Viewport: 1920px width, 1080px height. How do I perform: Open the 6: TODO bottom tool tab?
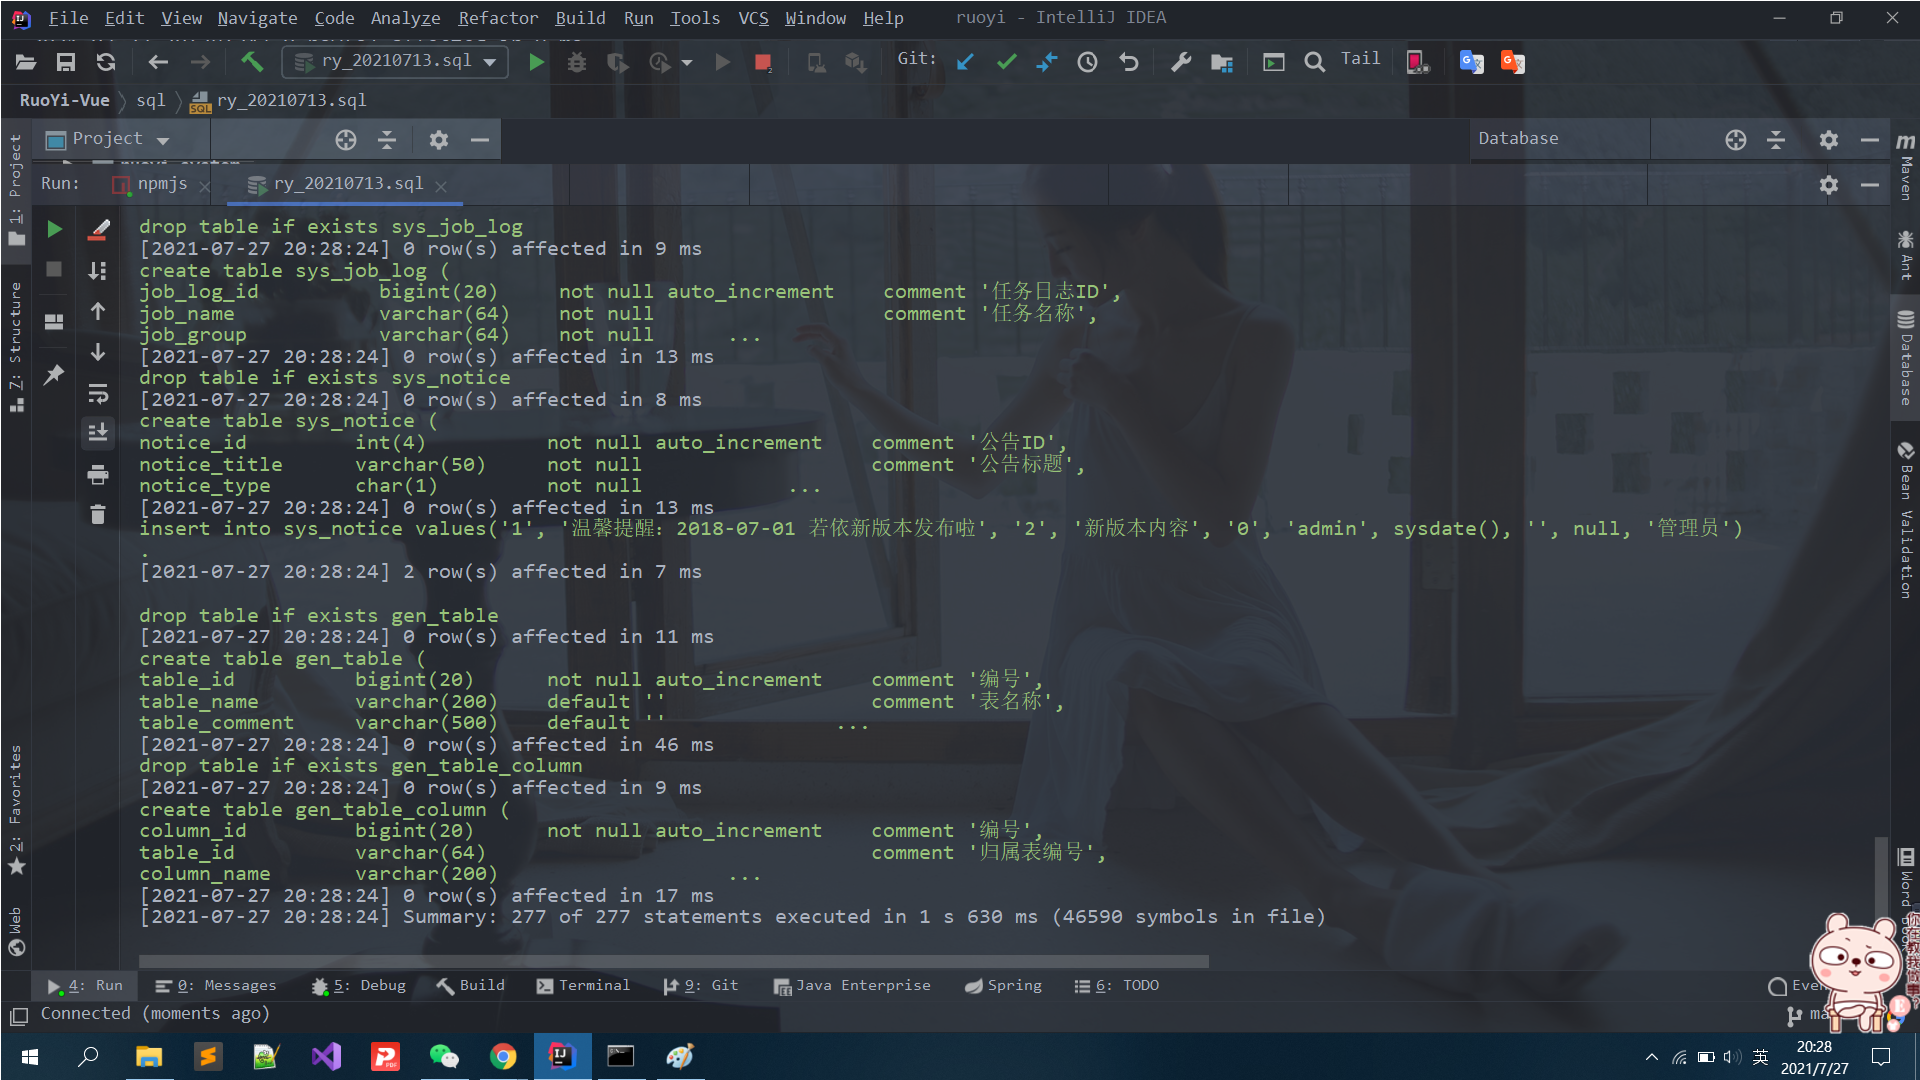(x=1117, y=986)
